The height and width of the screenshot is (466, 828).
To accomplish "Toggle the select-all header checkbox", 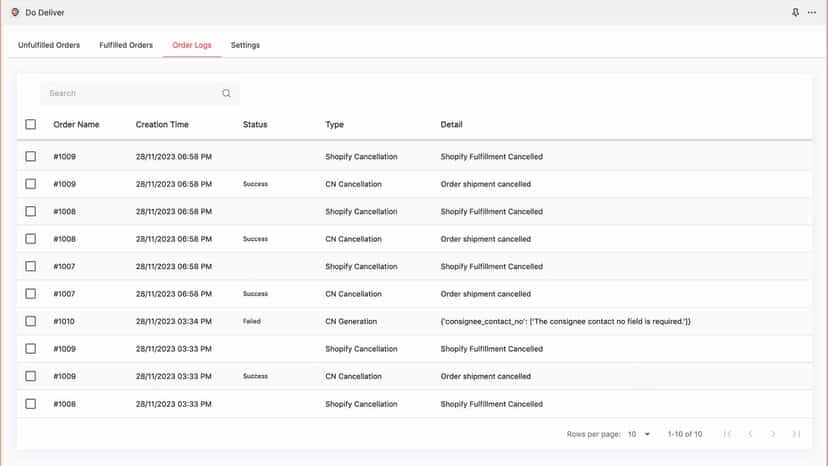I will click(31, 124).
